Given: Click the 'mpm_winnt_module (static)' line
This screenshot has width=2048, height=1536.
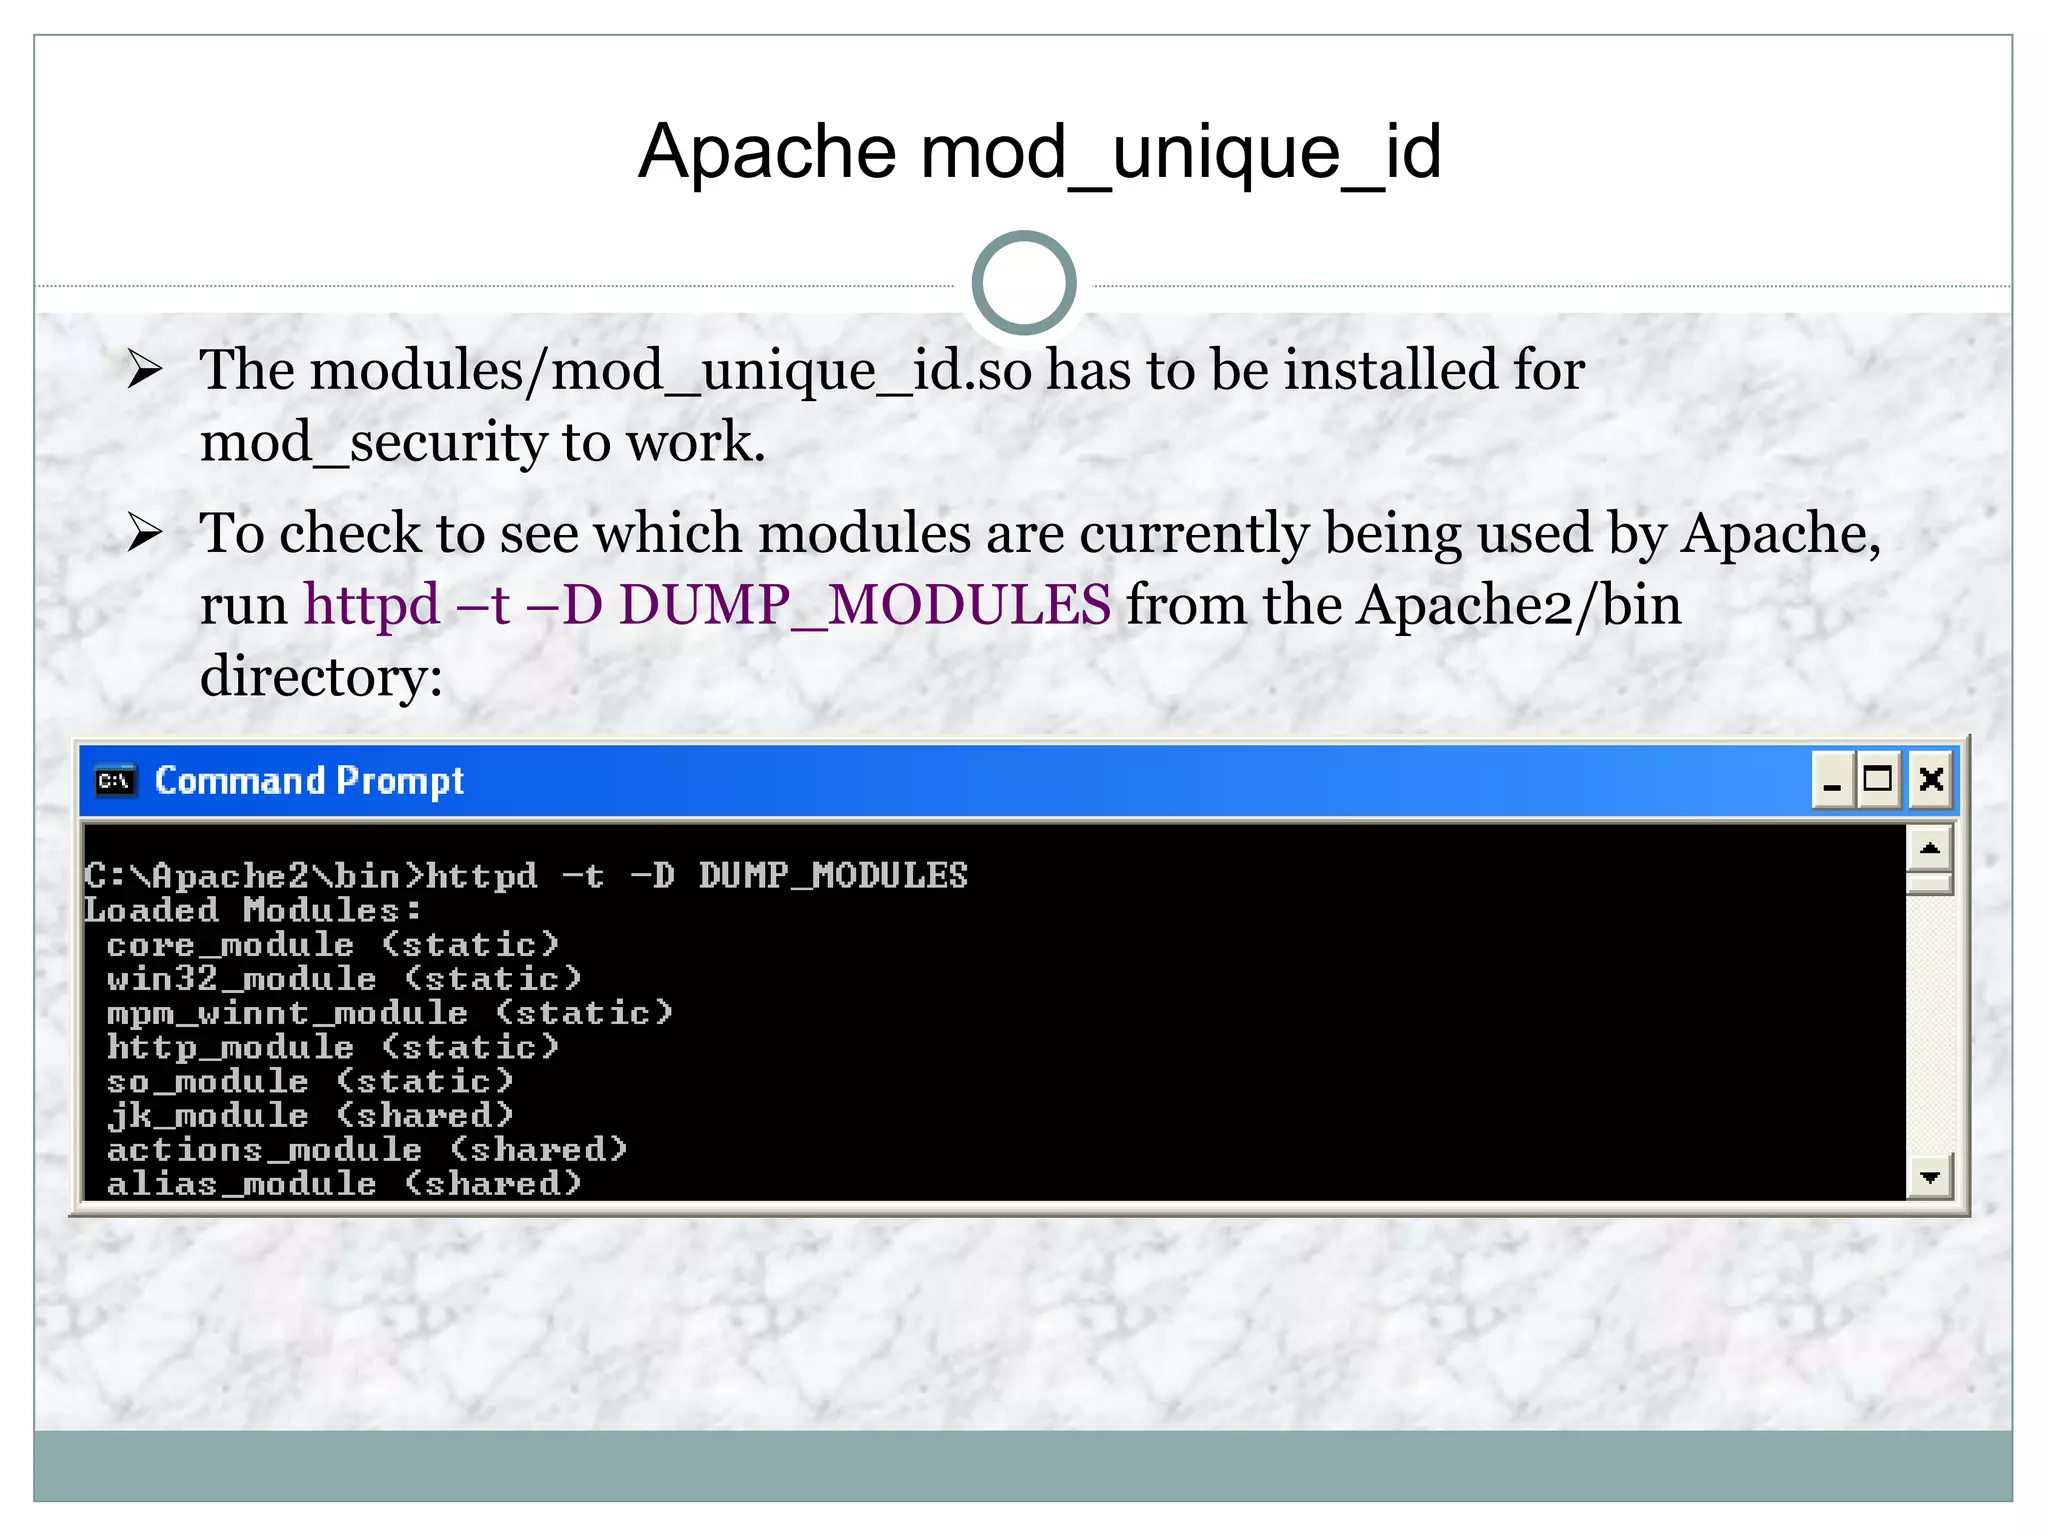Looking at the screenshot, I should [390, 1012].
